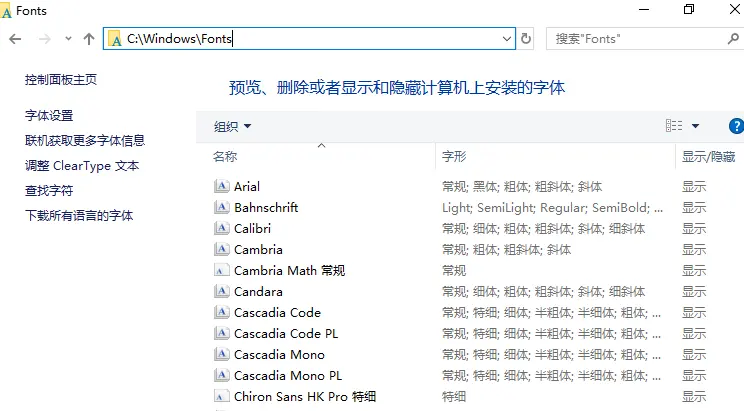Select the Chiron Sans HK Pro icon
744x411 pixels.
[220, 396]
